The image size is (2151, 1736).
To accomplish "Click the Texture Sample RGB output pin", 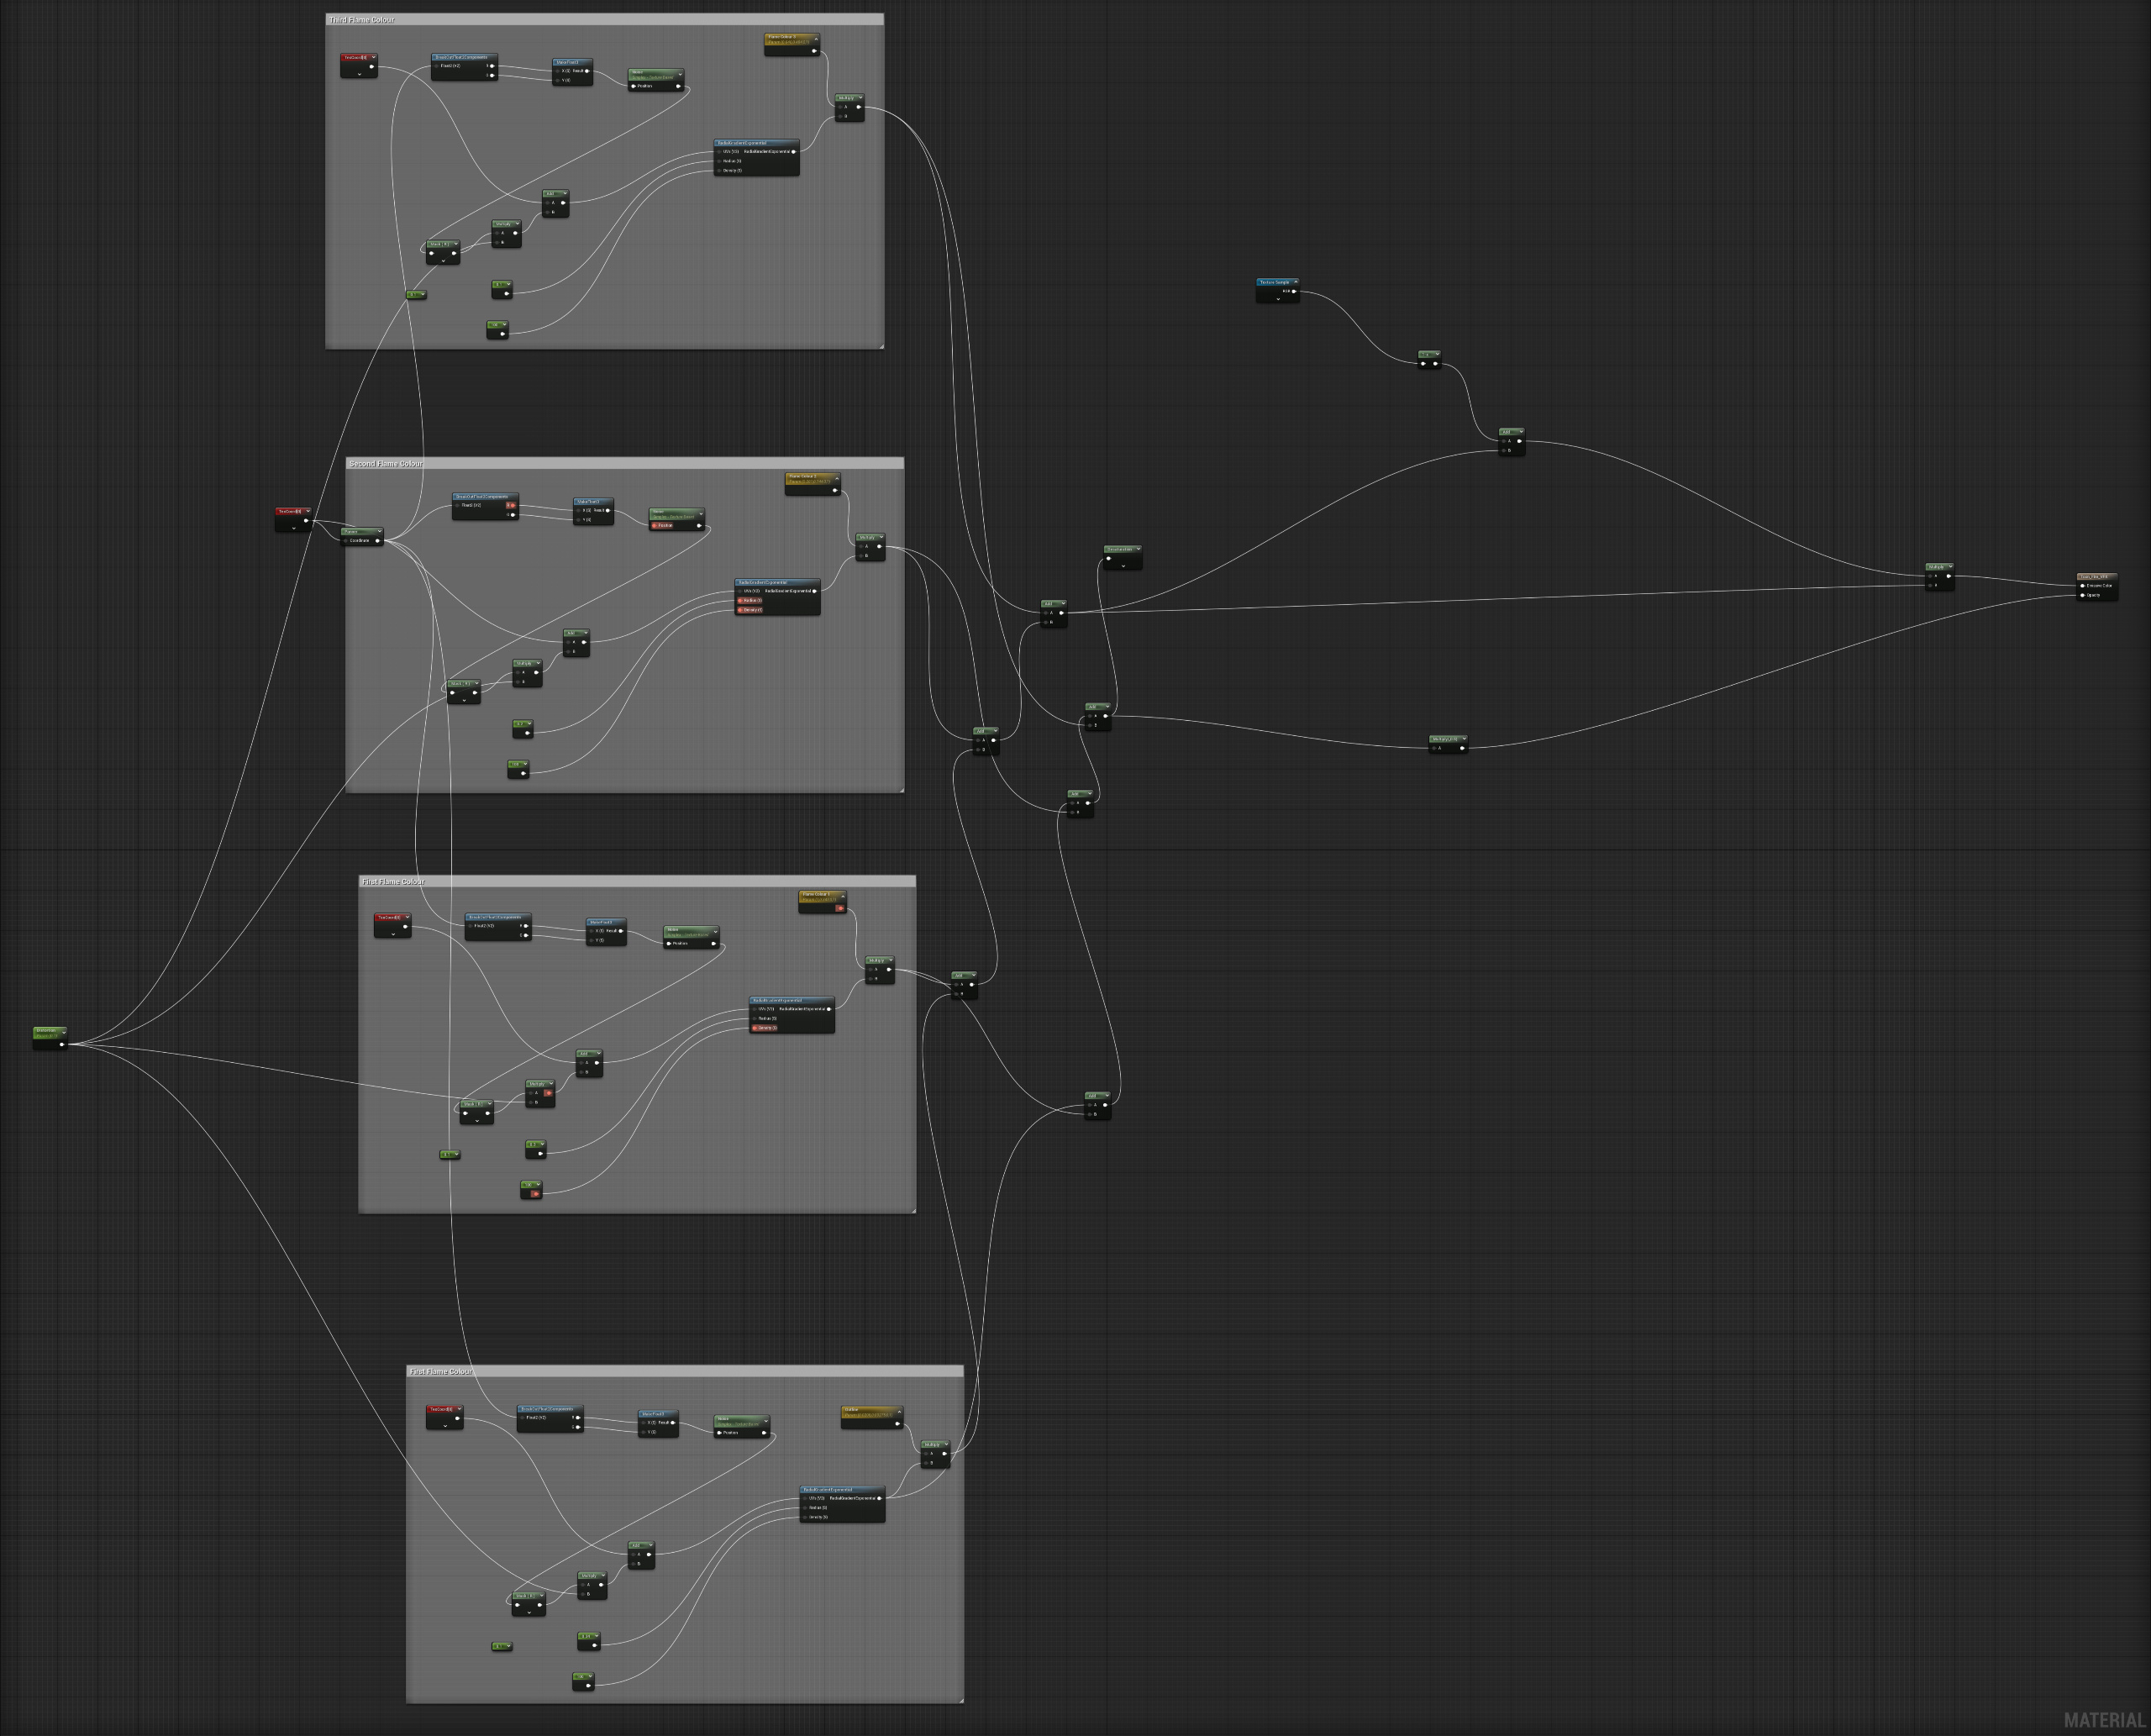I will (x=1294, y=291).
